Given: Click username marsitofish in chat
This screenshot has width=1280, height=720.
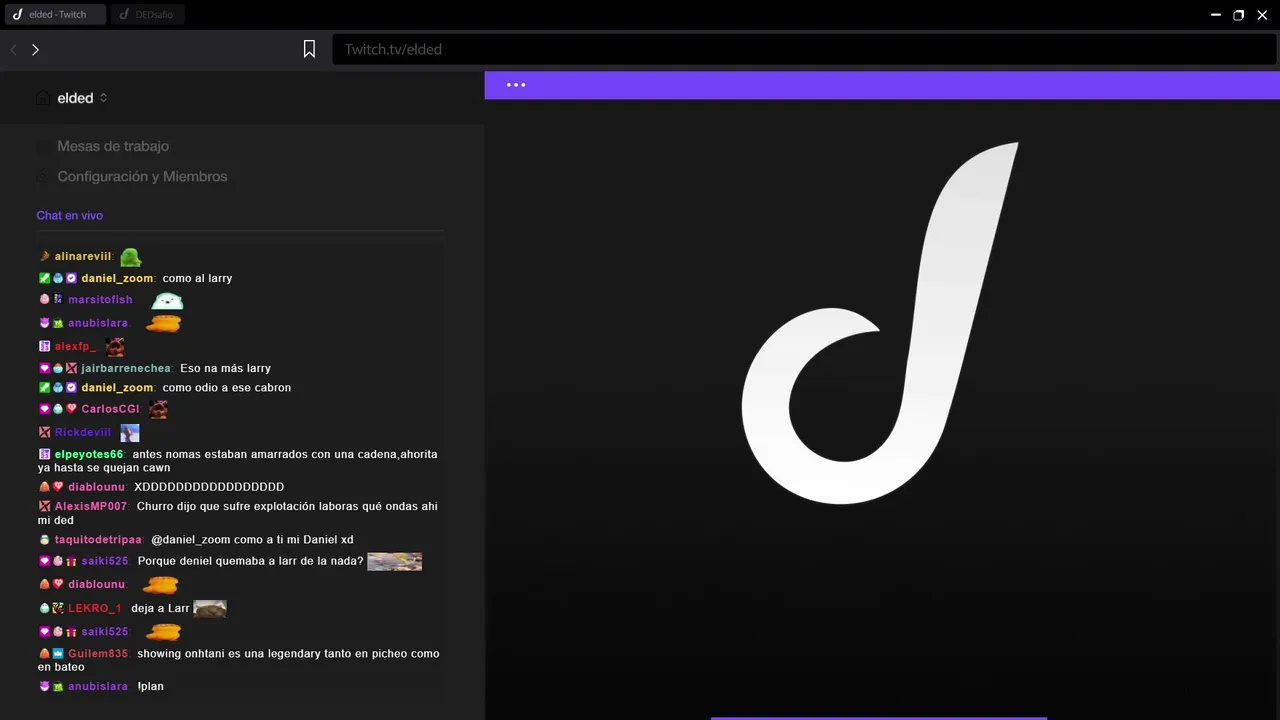Looking at the screenshot, I should click(x=100, y=300).
